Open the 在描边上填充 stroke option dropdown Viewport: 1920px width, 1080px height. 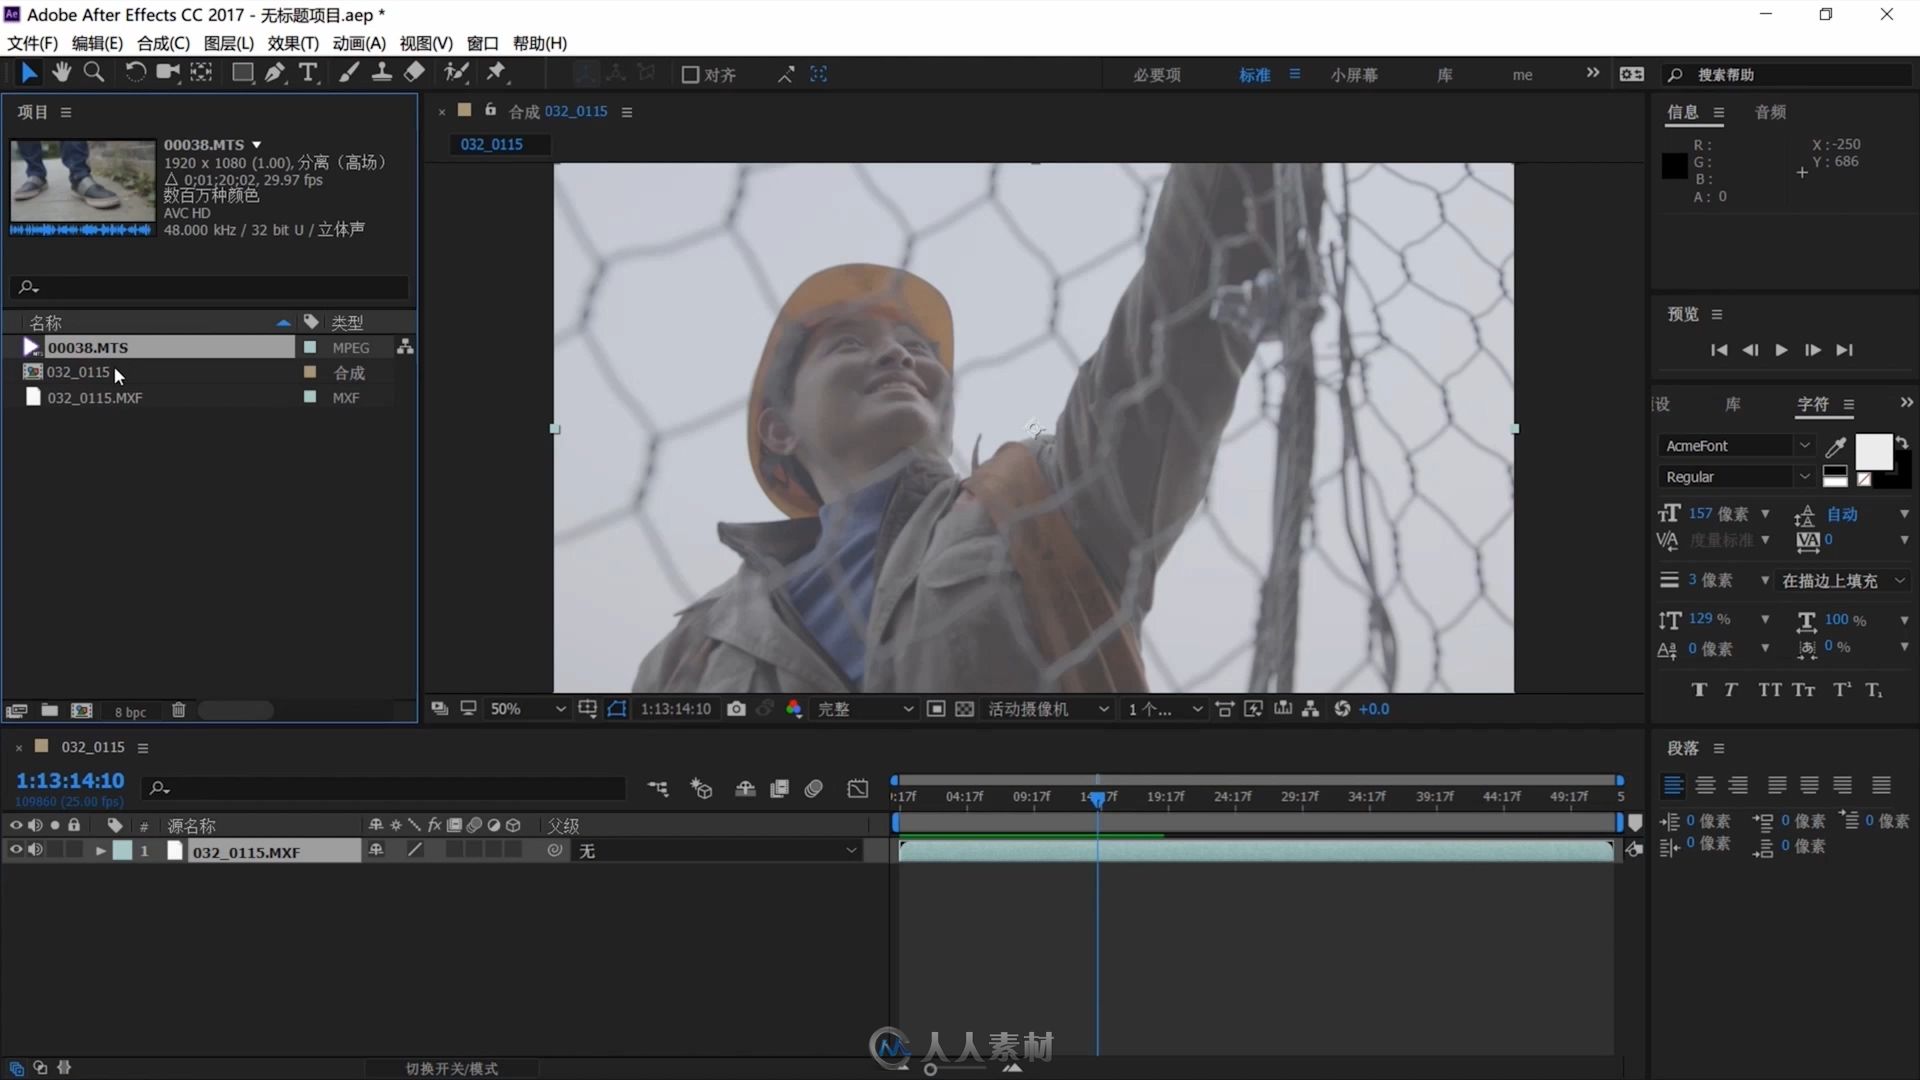(1843, 581)
